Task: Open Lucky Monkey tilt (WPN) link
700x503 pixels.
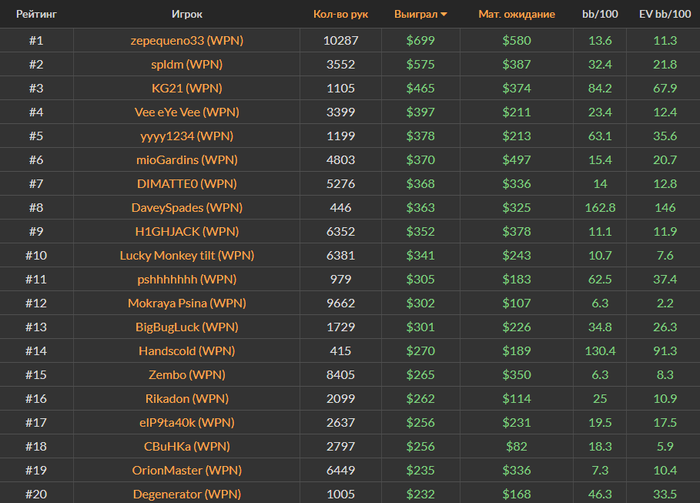Action: (187, 255)
